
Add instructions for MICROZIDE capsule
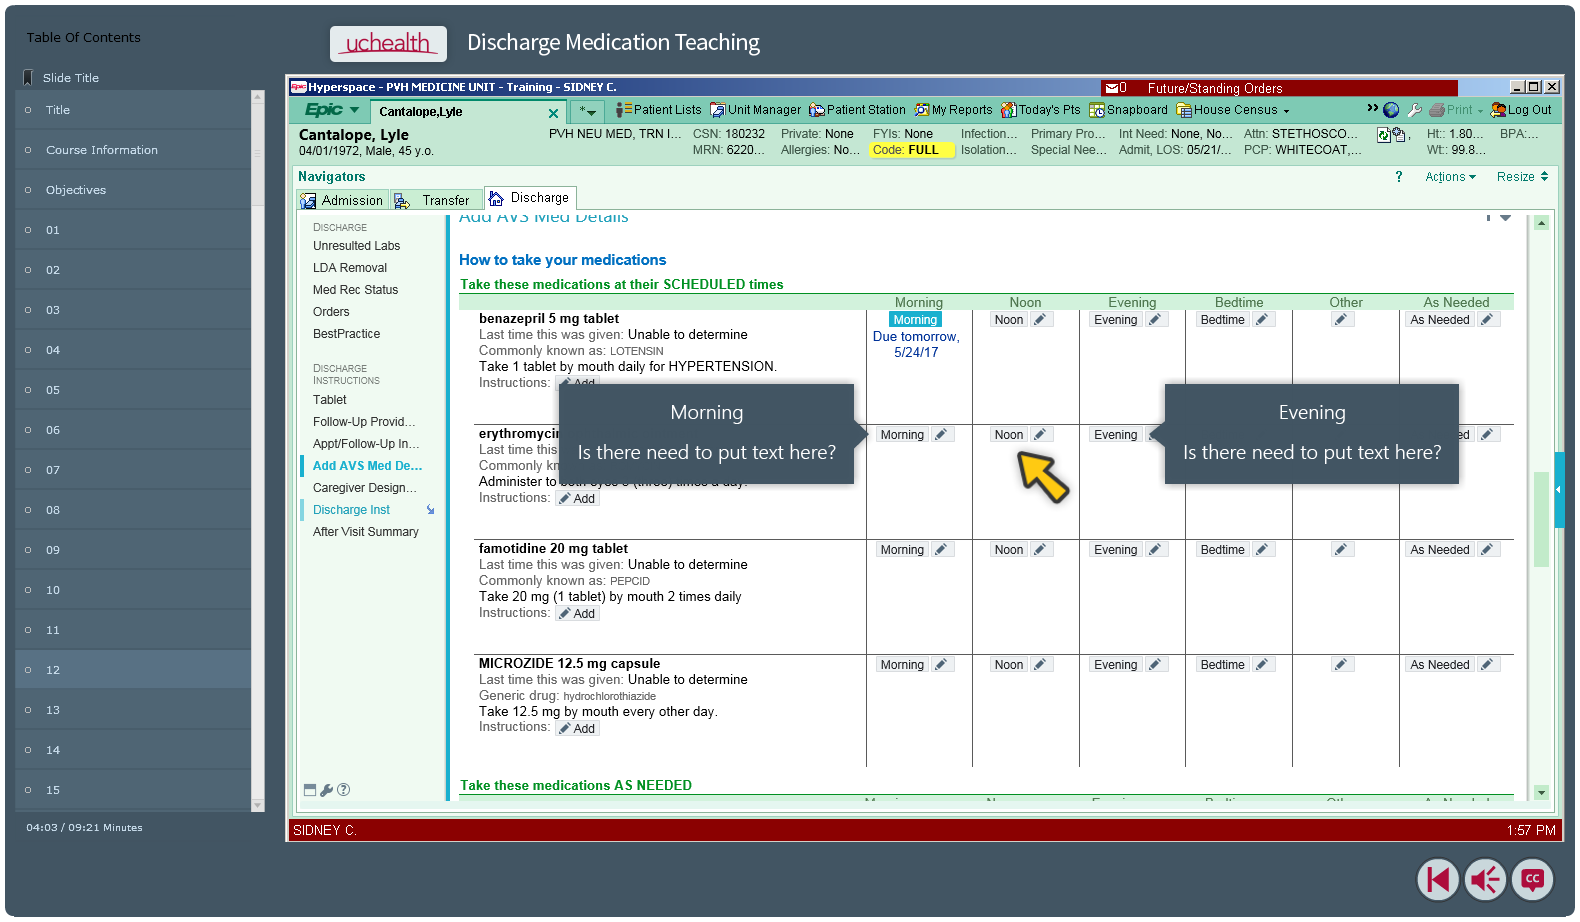point(578,729)
